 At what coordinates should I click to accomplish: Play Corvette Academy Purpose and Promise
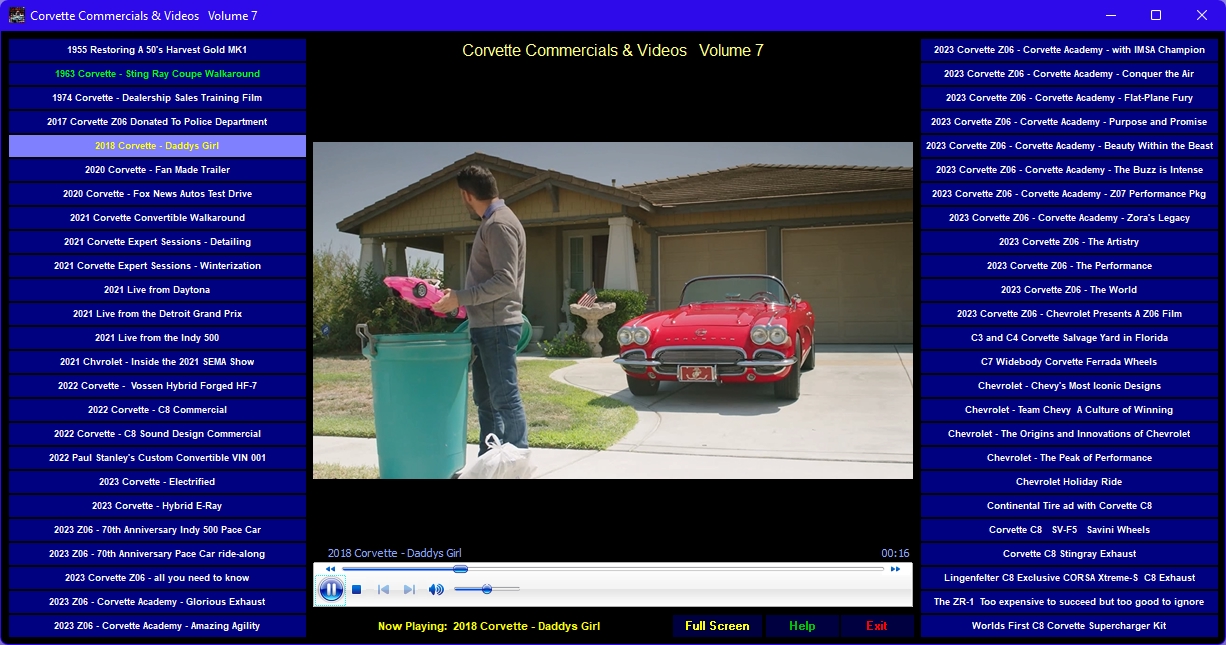coord(1069,122)
